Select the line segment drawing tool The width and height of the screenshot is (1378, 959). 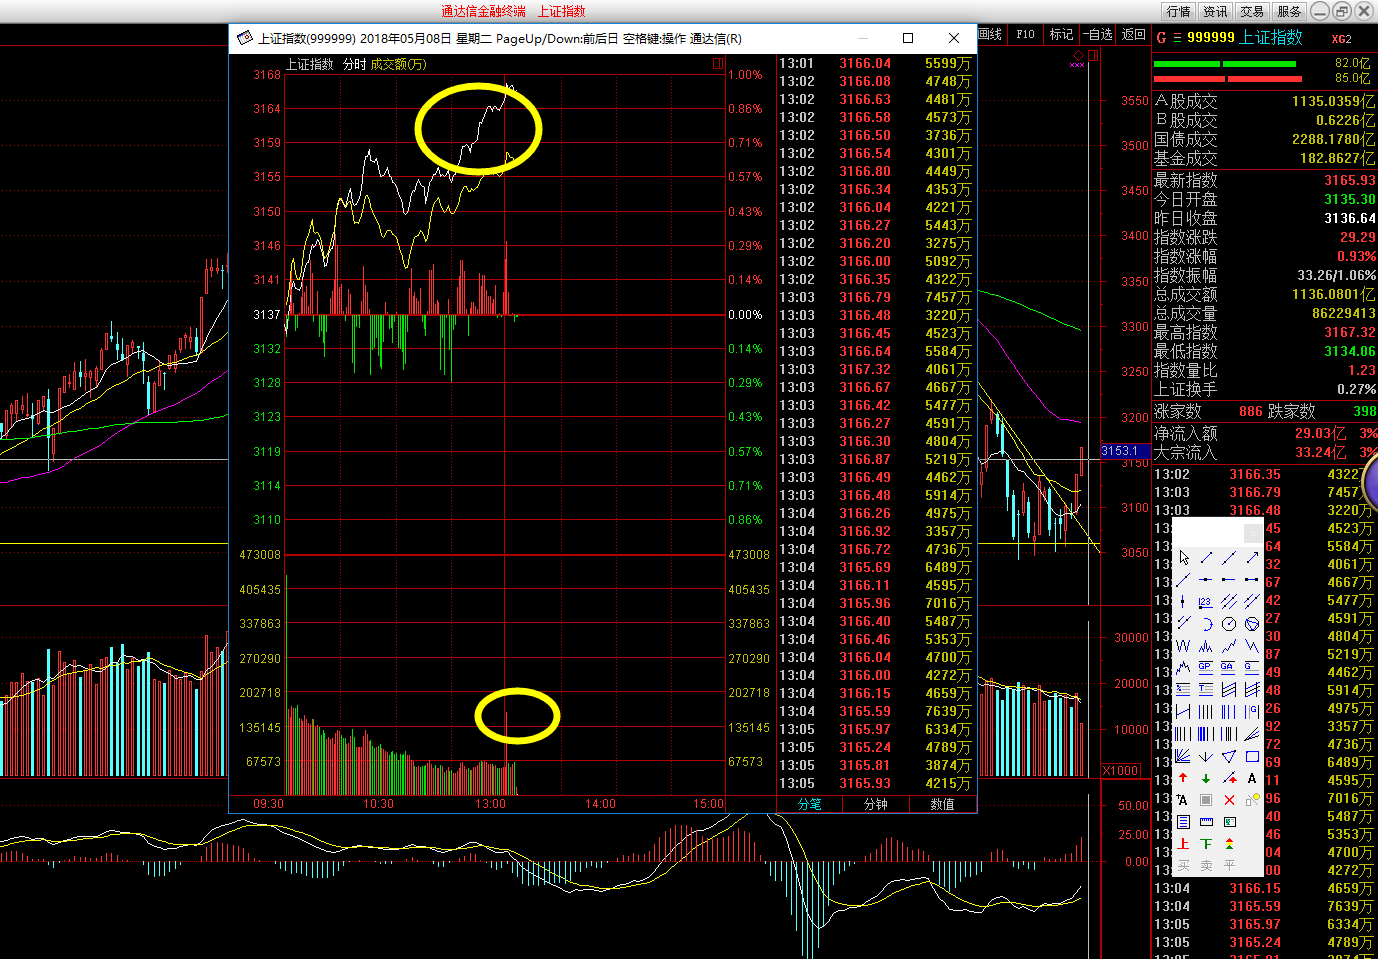click(x=1206, y=557)
